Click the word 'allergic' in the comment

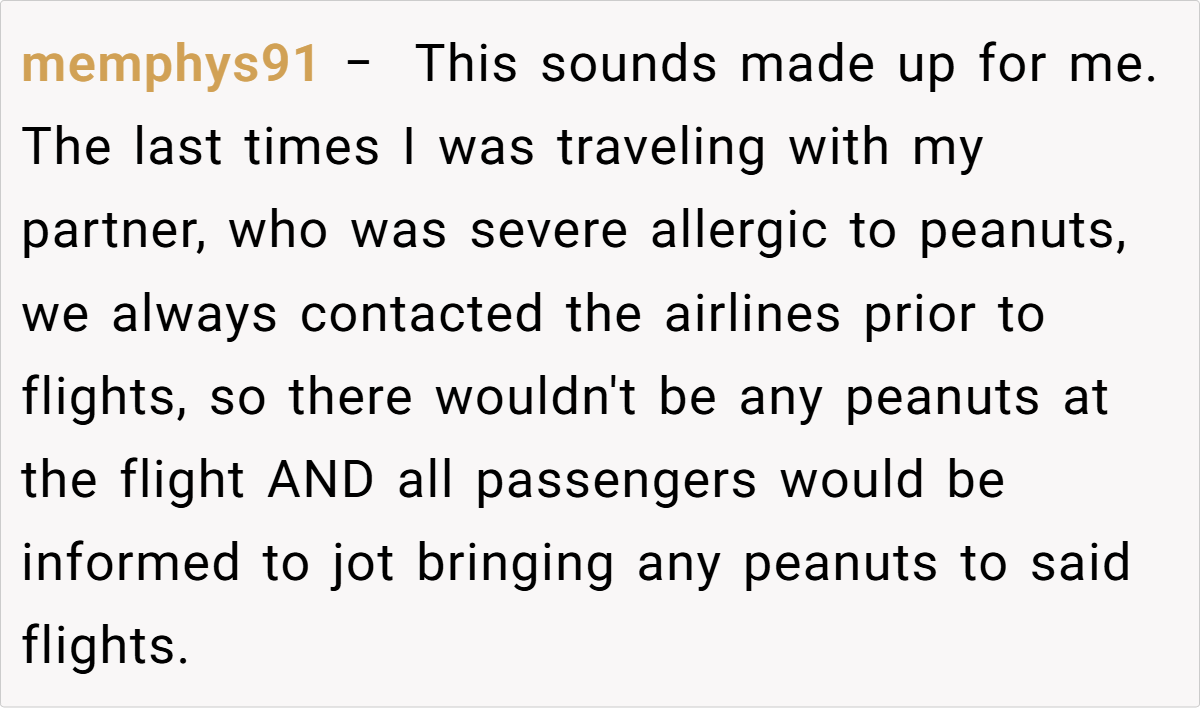pyautogui.click(x=739, y=232)
